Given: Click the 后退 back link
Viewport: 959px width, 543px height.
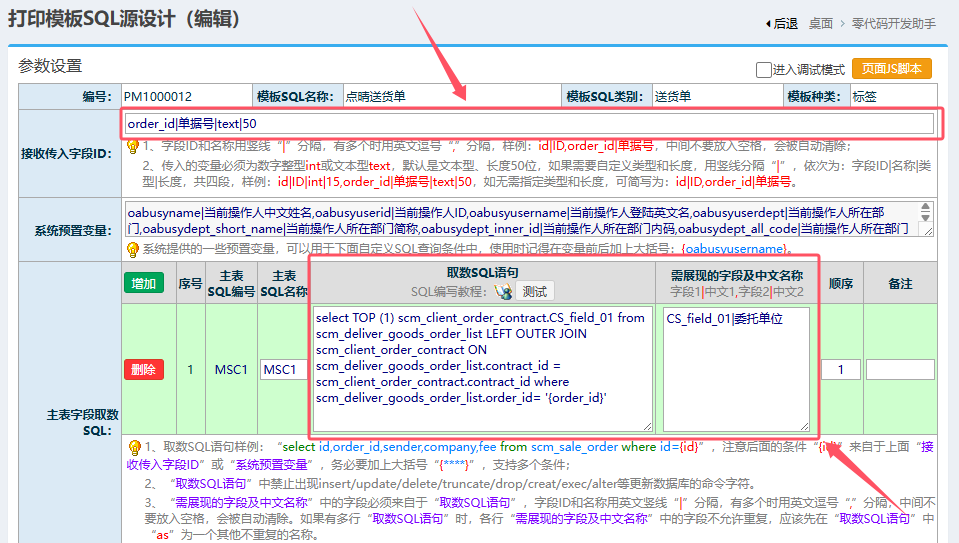Looking at the screenshot, I should click(x=786, y=23).
